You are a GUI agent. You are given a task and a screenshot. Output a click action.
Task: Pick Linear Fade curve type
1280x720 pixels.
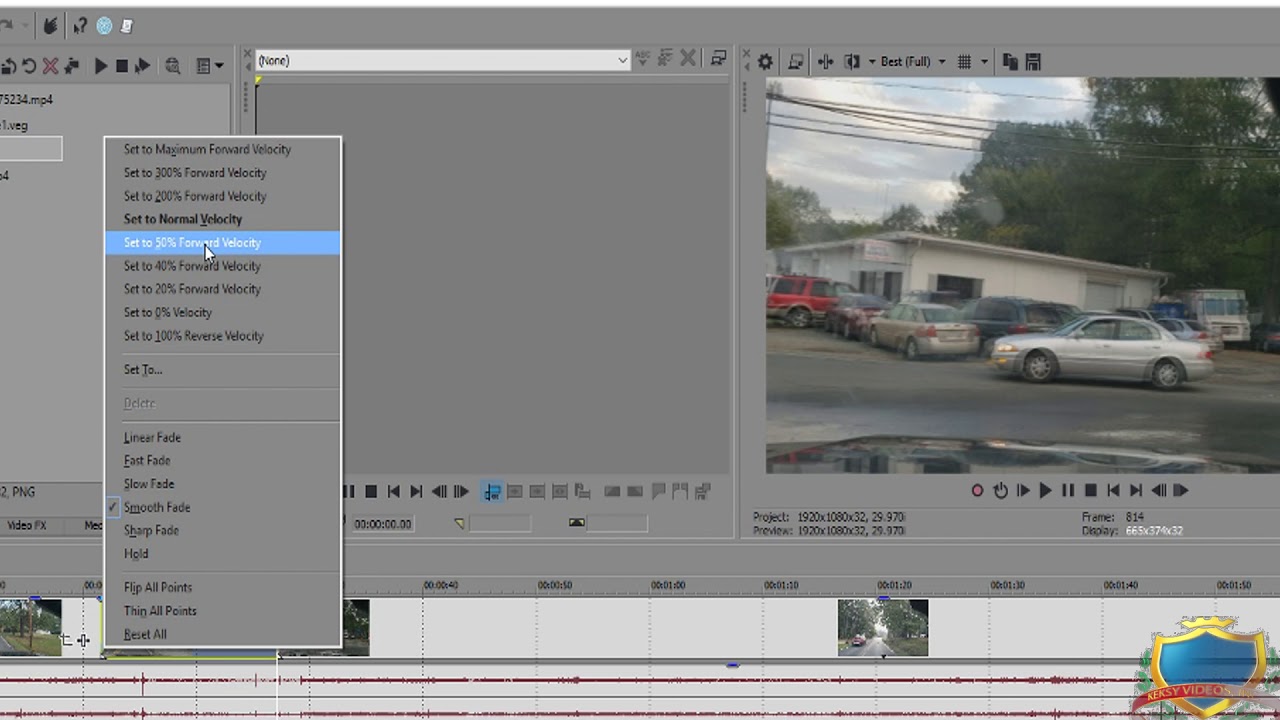(x=222, y=437)
